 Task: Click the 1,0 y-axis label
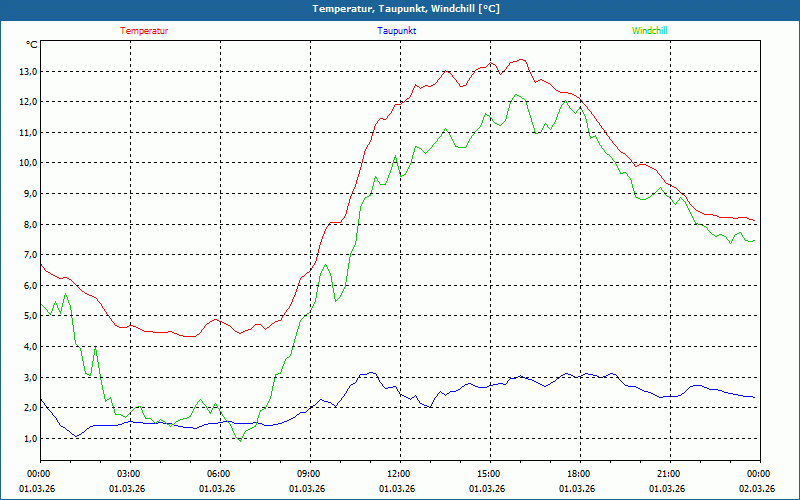click(31, 439)
